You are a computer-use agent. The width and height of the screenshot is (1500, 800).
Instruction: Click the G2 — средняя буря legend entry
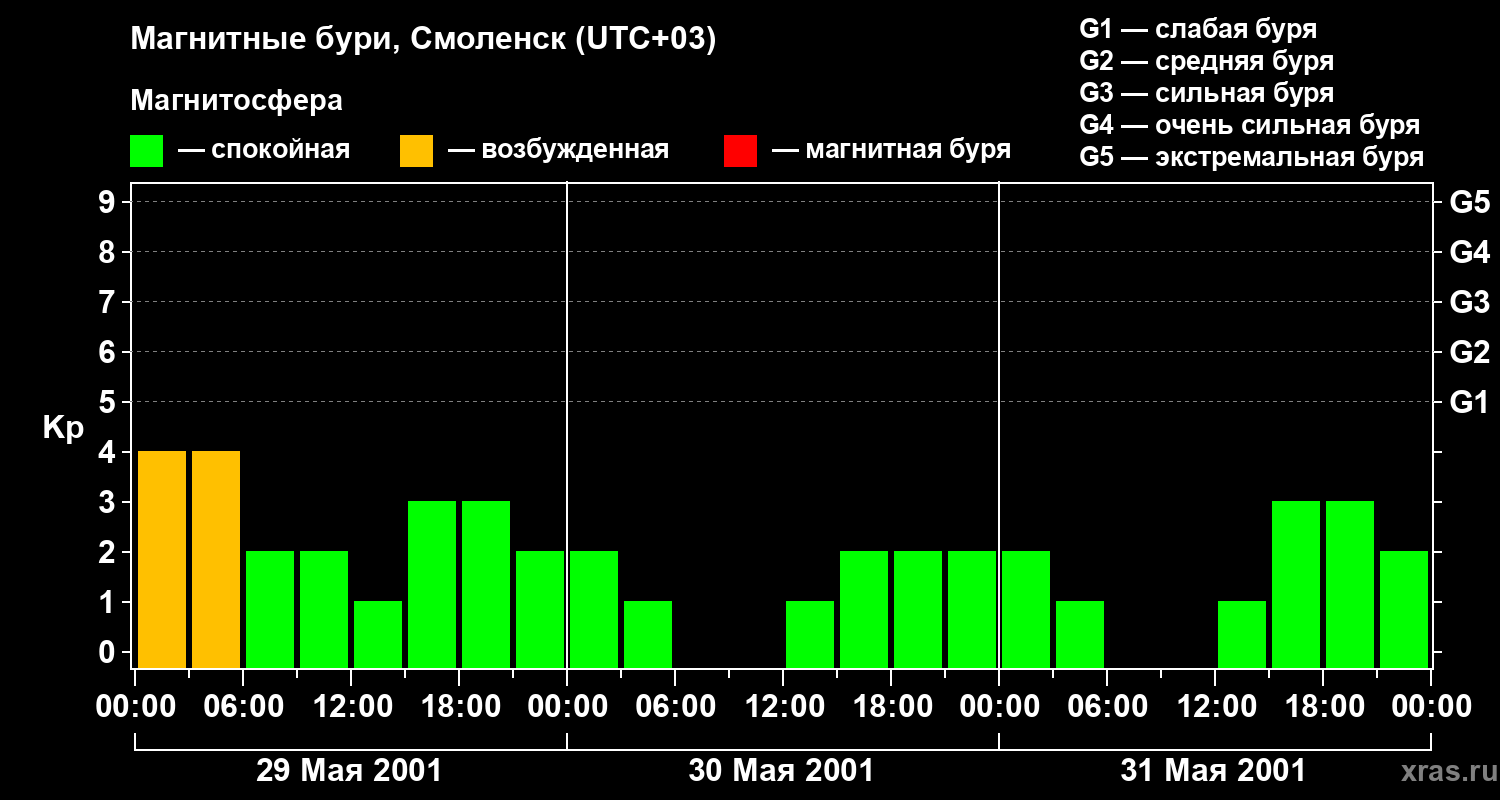(1207, 61)
